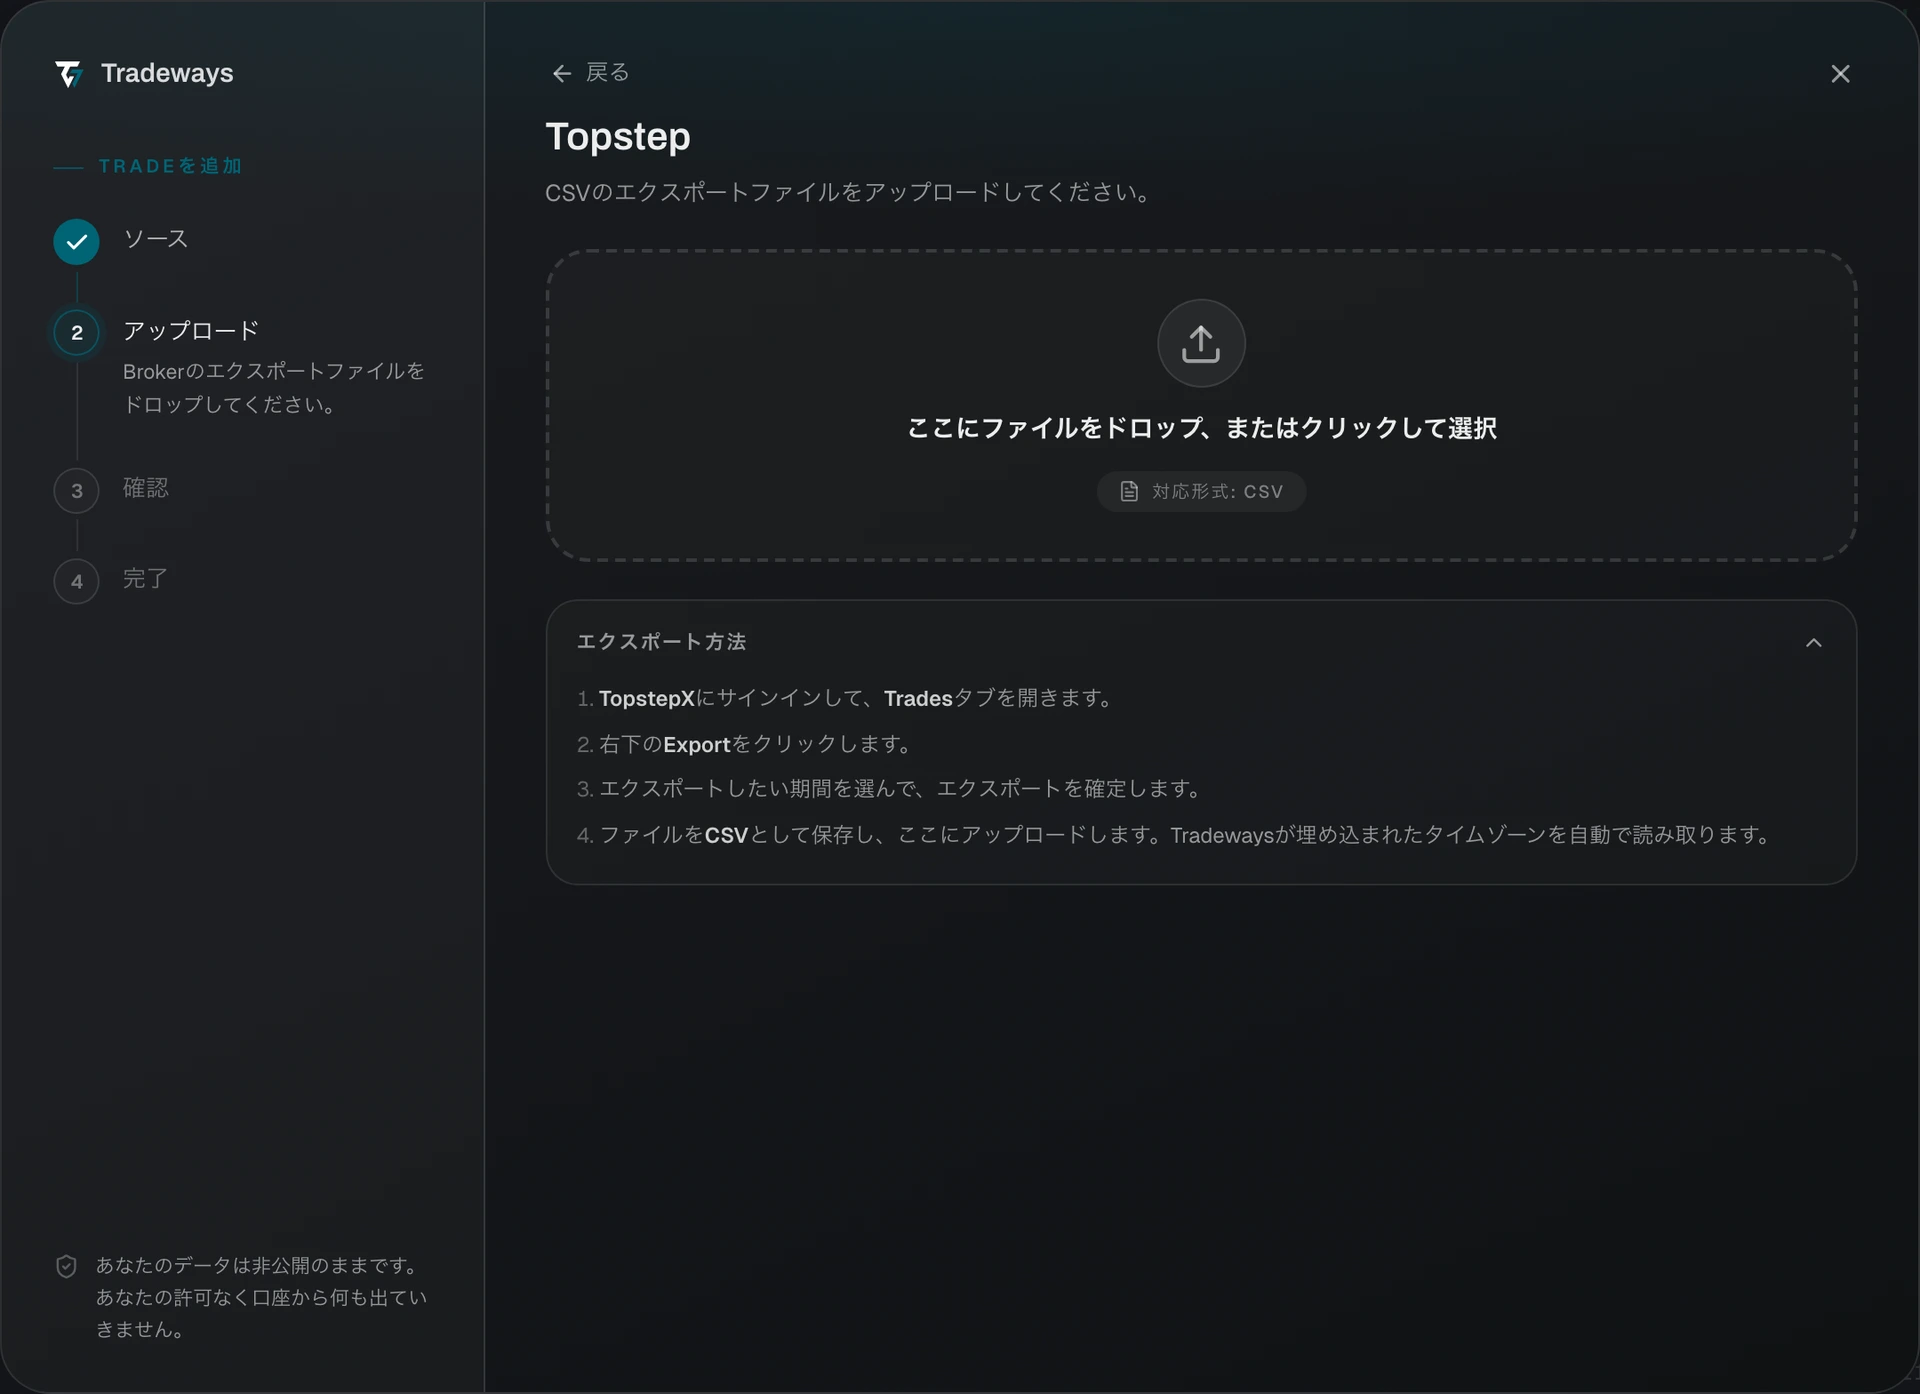Click the 対応形式: CSV format badge
The width and height of the screenshot is (1920, 1394).
tap(1201, 492)
